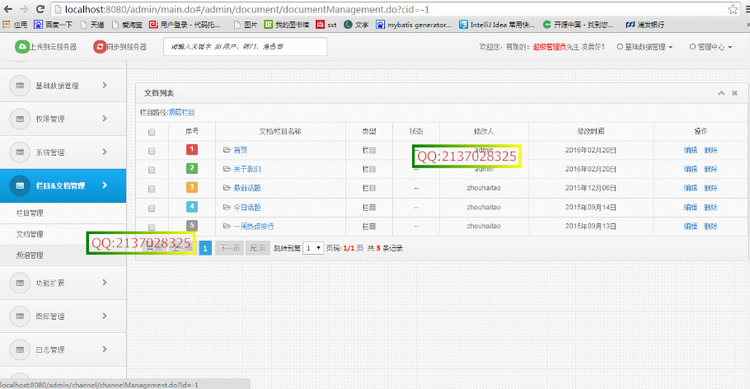Click the 编辑 link in the first row
Image resolution: width=750 pixels, height=389 pixels.
coord(690,150)
